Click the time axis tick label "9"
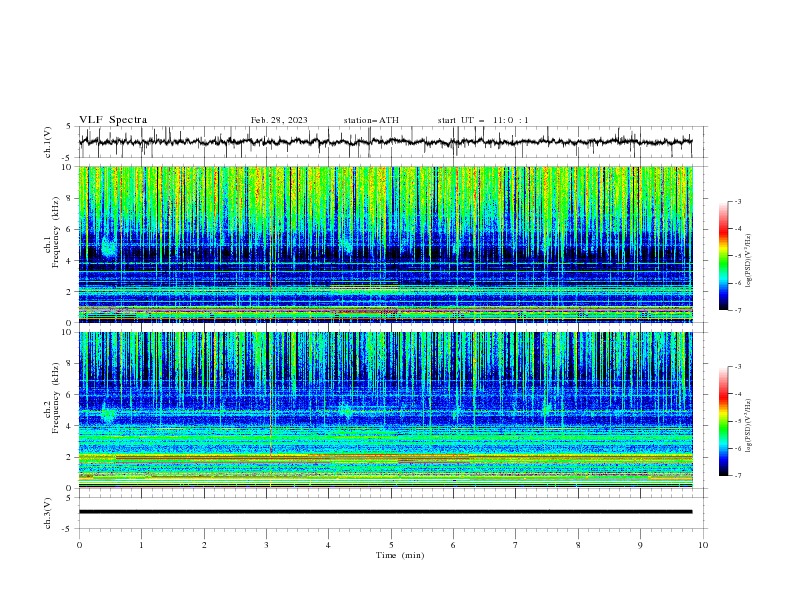792x612 pixels. (x=640, y=545)
